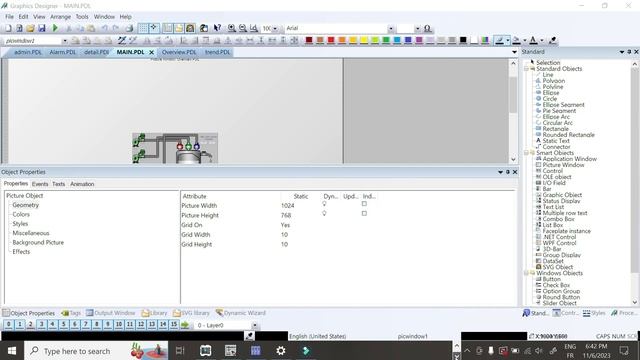Switch to the trend.PDL tab
Image resolution: width=640 pixels, height=360 pixels.
[218, 52]
